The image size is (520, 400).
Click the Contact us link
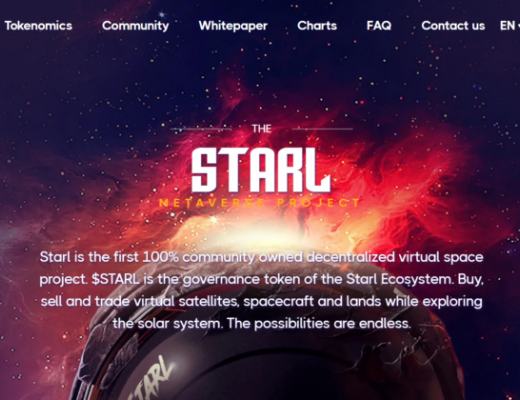click(x=453, y=26)
